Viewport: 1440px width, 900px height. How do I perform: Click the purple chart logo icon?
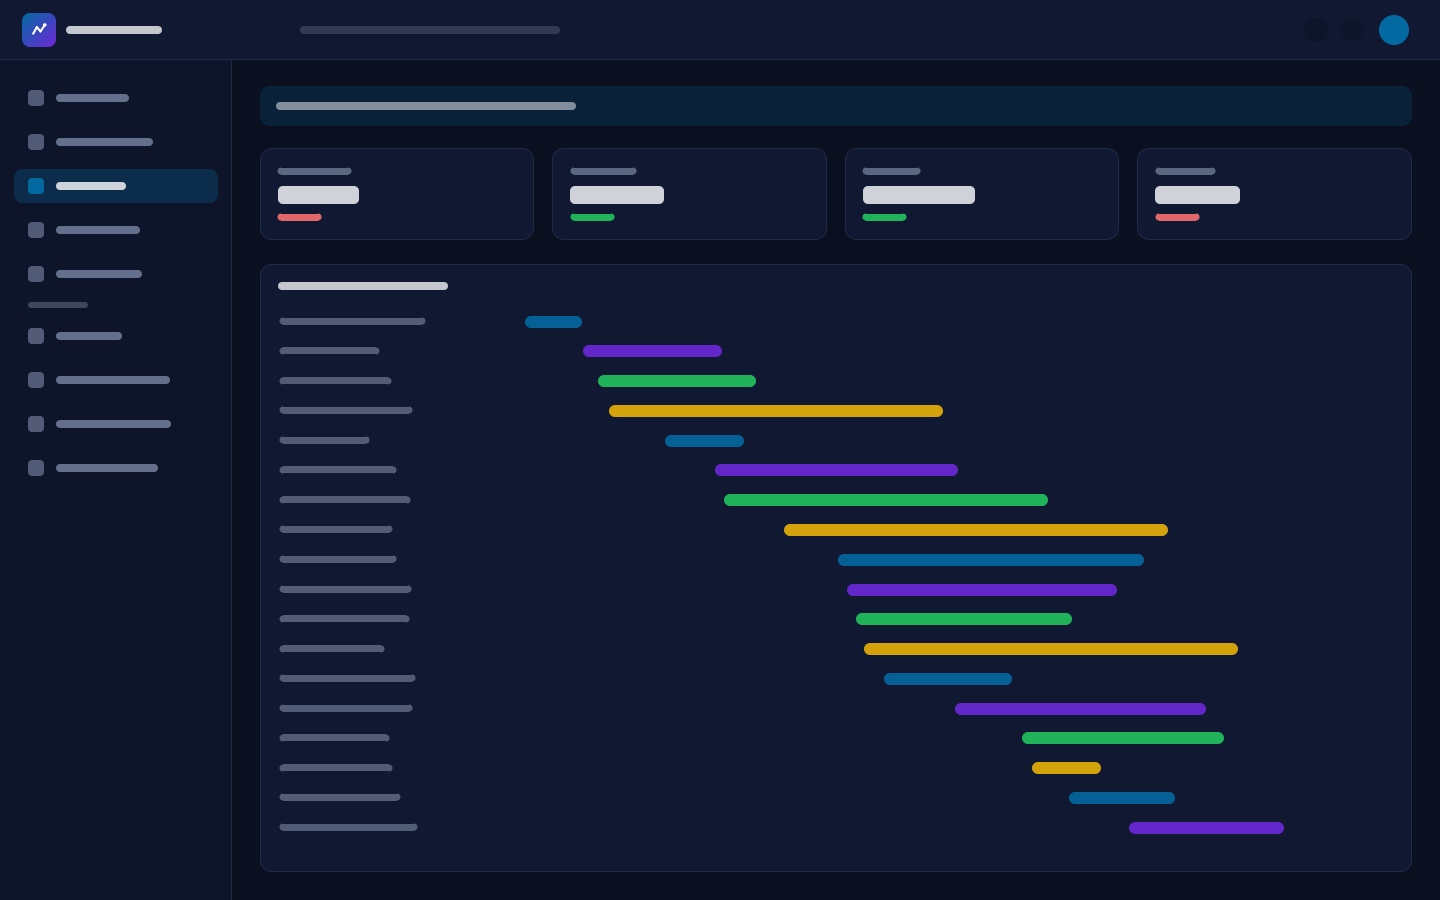39,30
